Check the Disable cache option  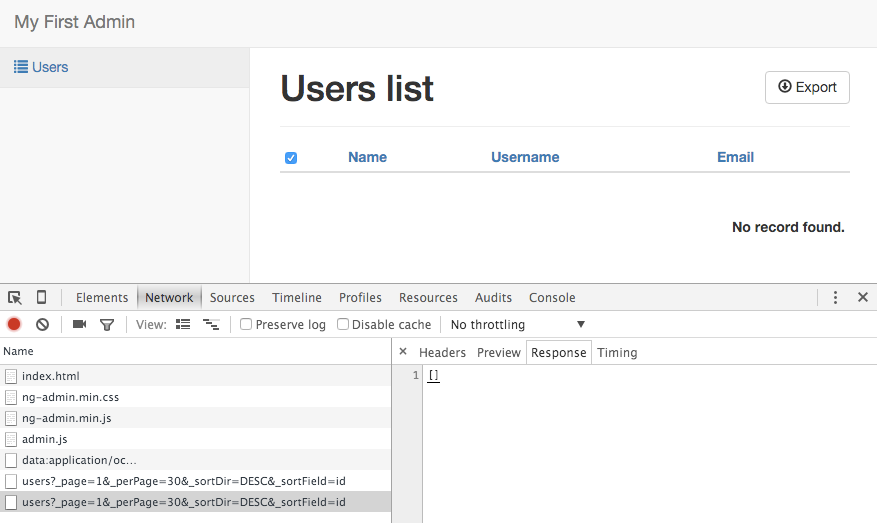click(x=343, y=324)
